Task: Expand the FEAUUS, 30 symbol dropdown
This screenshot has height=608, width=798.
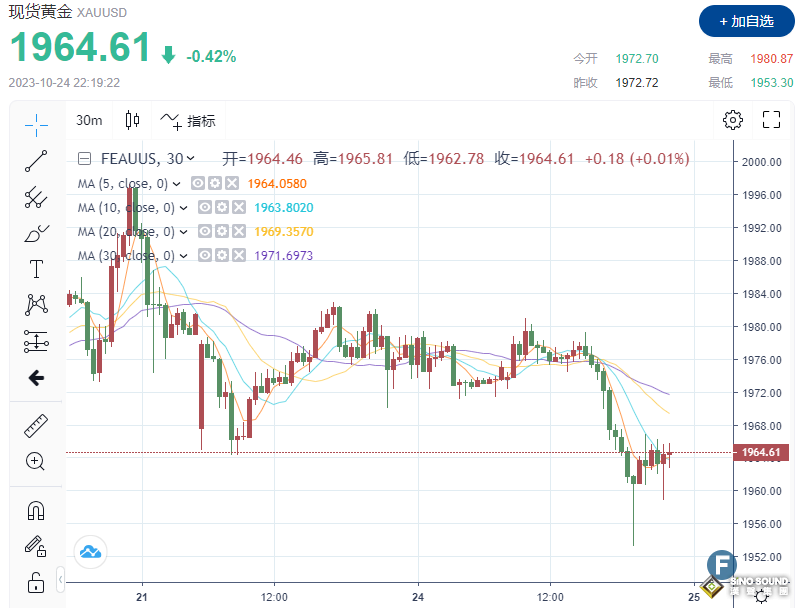Action: pyautogui.click(x=191, y=158)
